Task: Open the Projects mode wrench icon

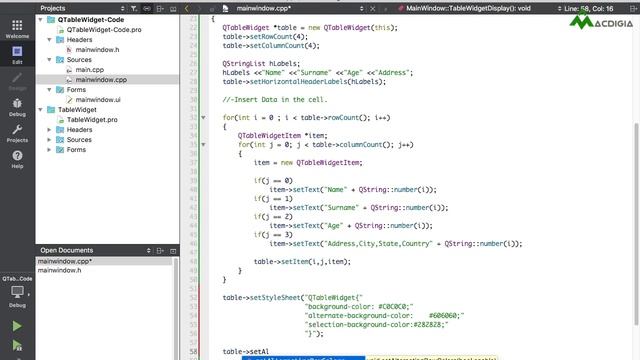Action: click(17, 133)
